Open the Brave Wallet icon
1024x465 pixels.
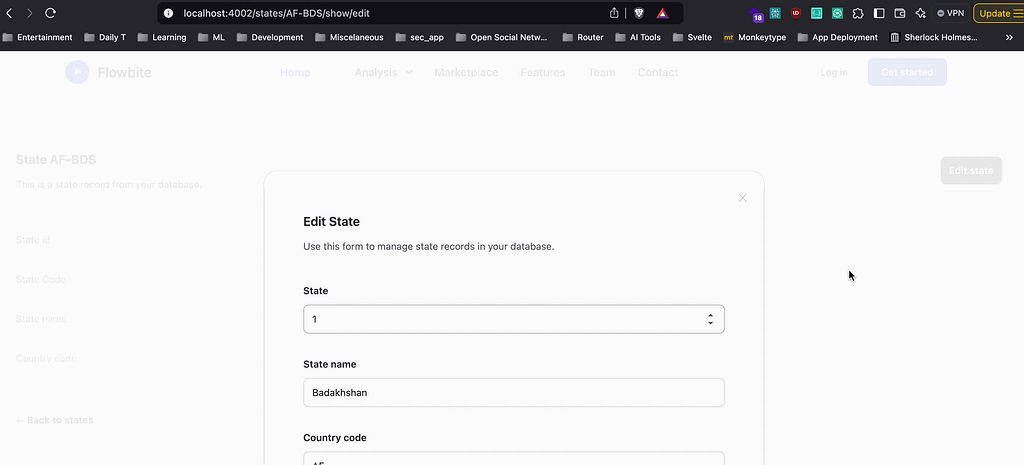coord(900,13)
